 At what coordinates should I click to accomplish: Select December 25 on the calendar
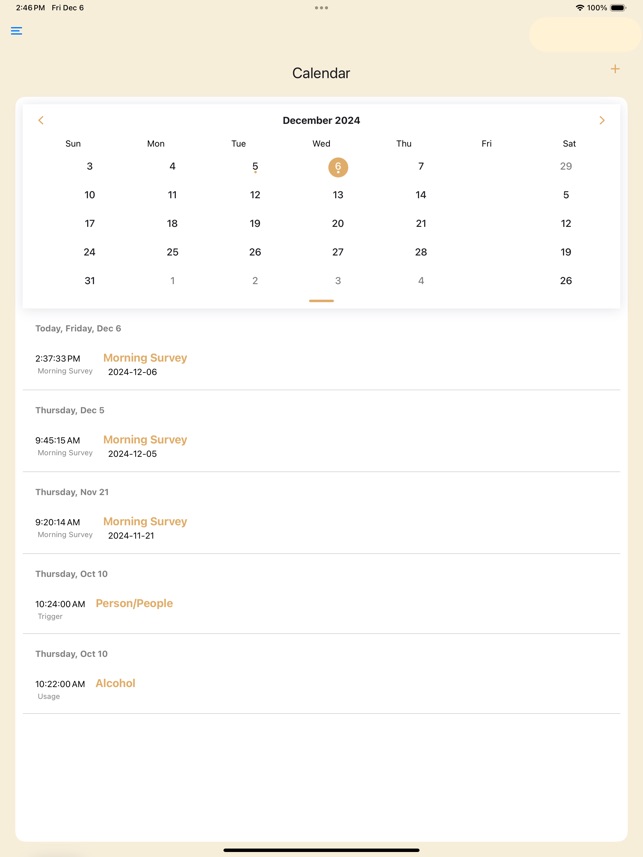click(172, 252)
